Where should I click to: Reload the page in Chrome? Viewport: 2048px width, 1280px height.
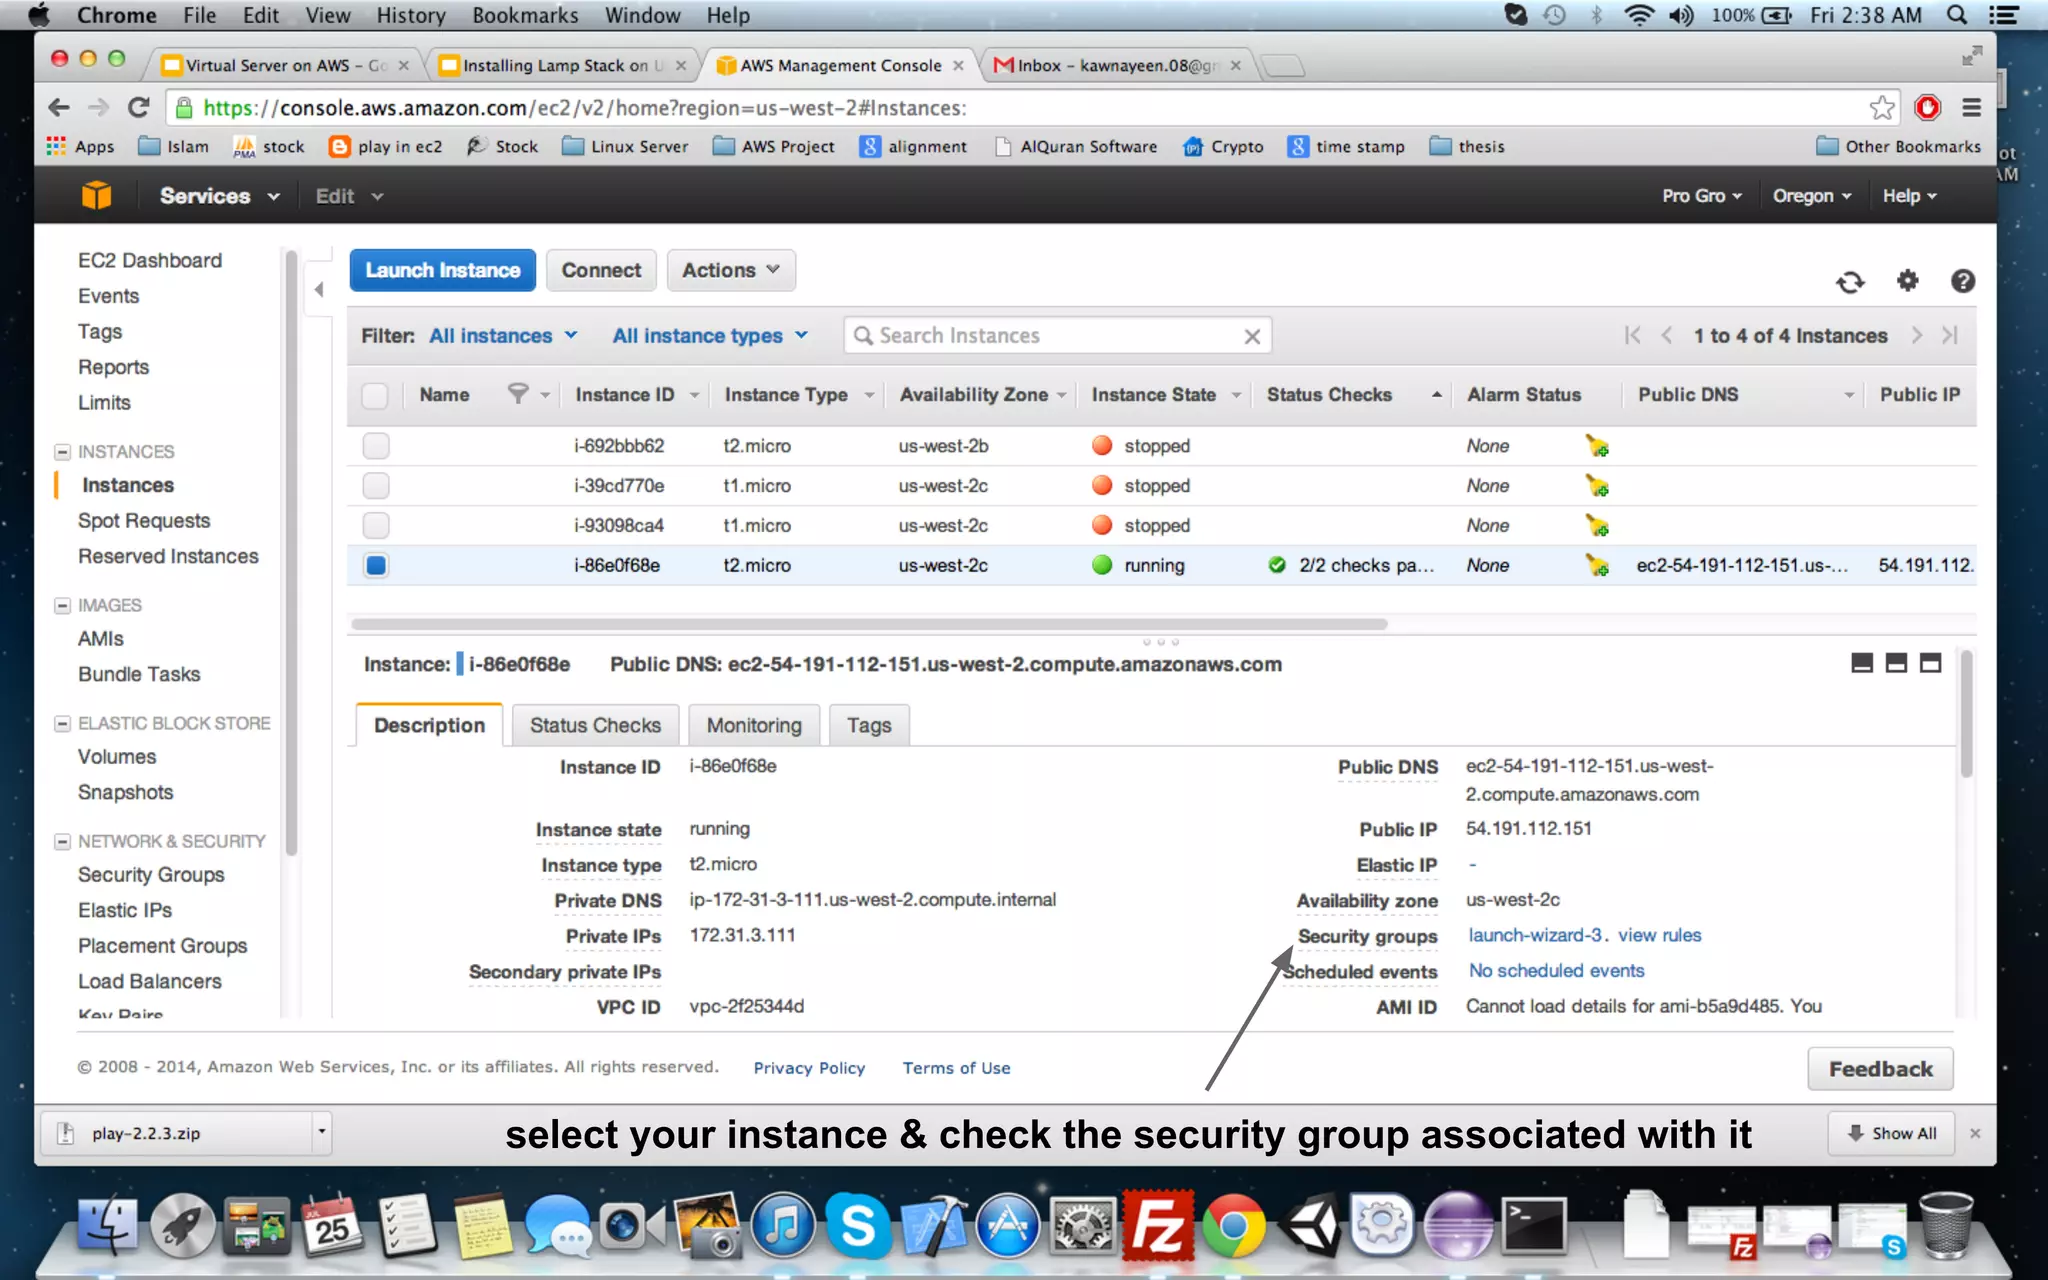(x=139, y=107)
